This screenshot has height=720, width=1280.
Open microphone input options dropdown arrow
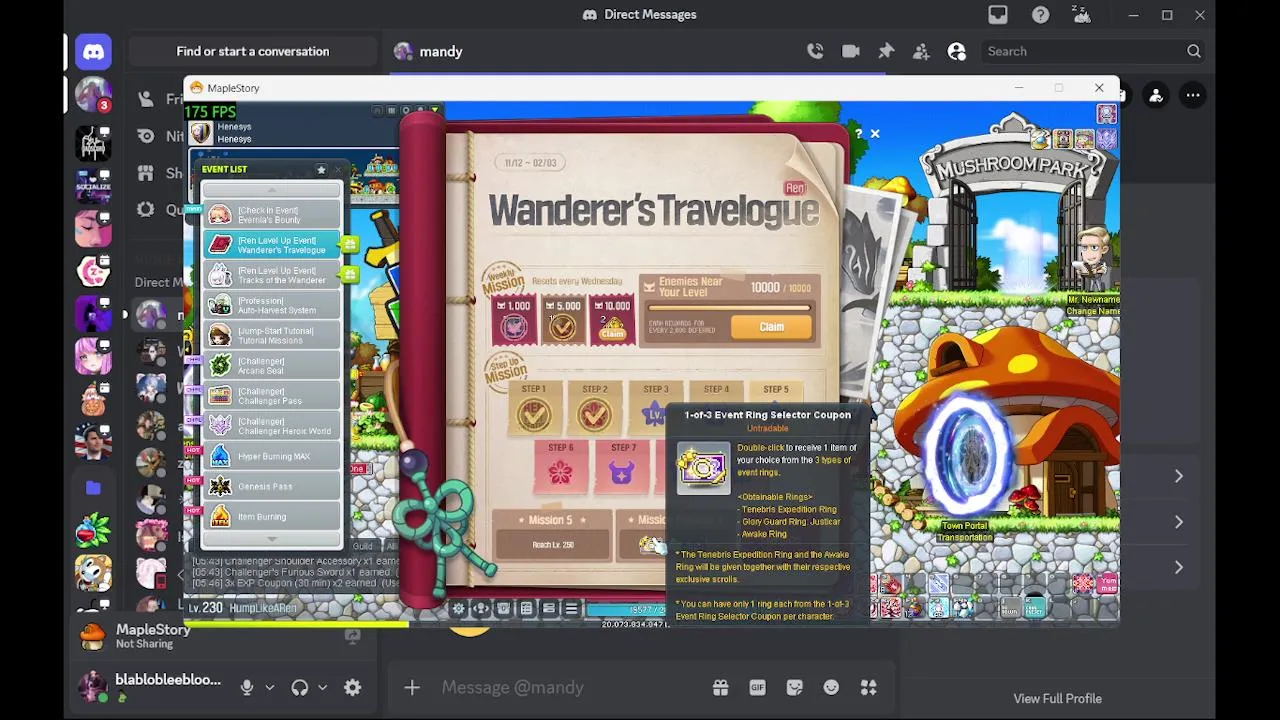click(269, 688)
